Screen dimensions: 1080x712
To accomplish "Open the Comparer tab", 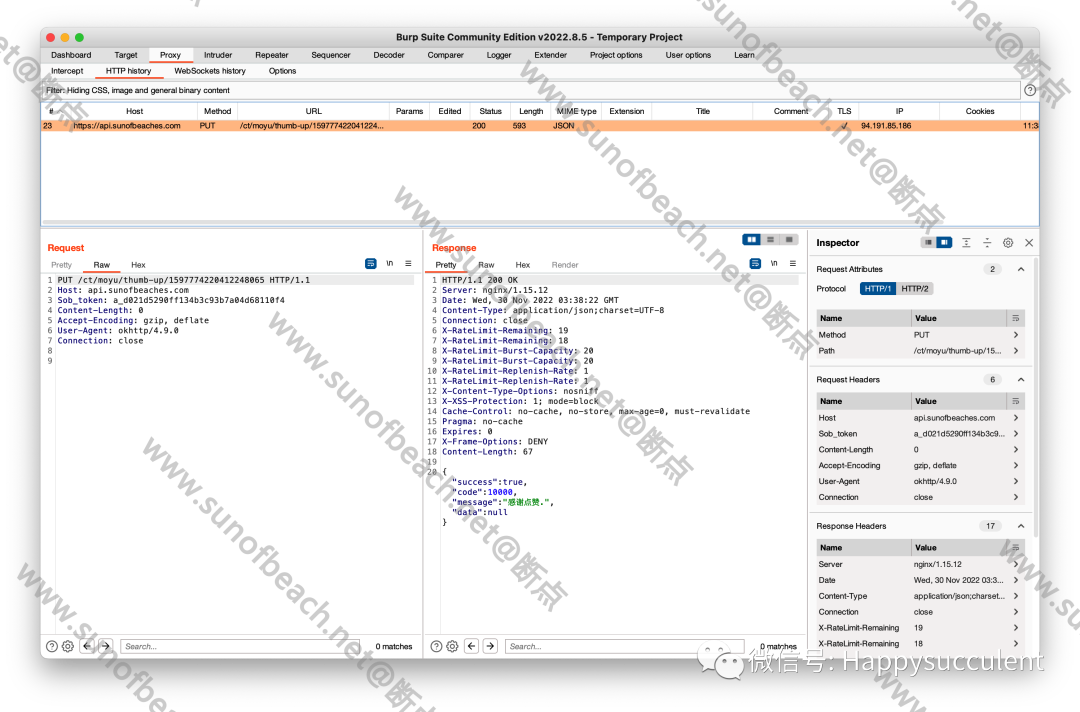I will [445, 55].
